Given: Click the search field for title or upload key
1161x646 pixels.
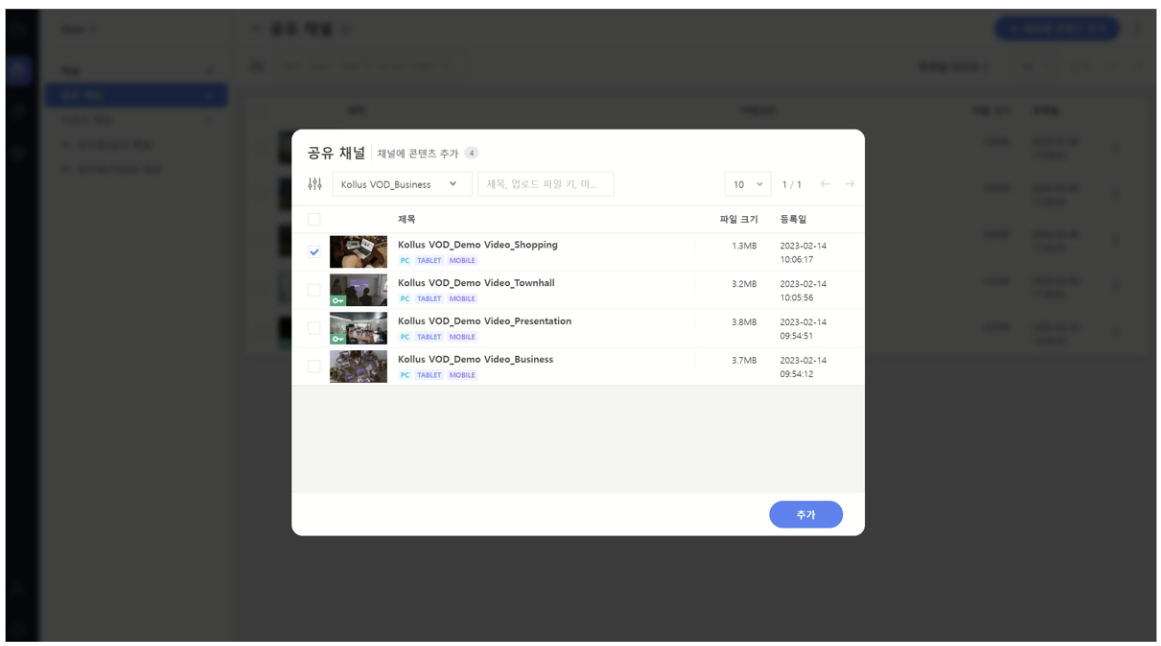Looking at the screenshot, I should click(x=545, y=184).
